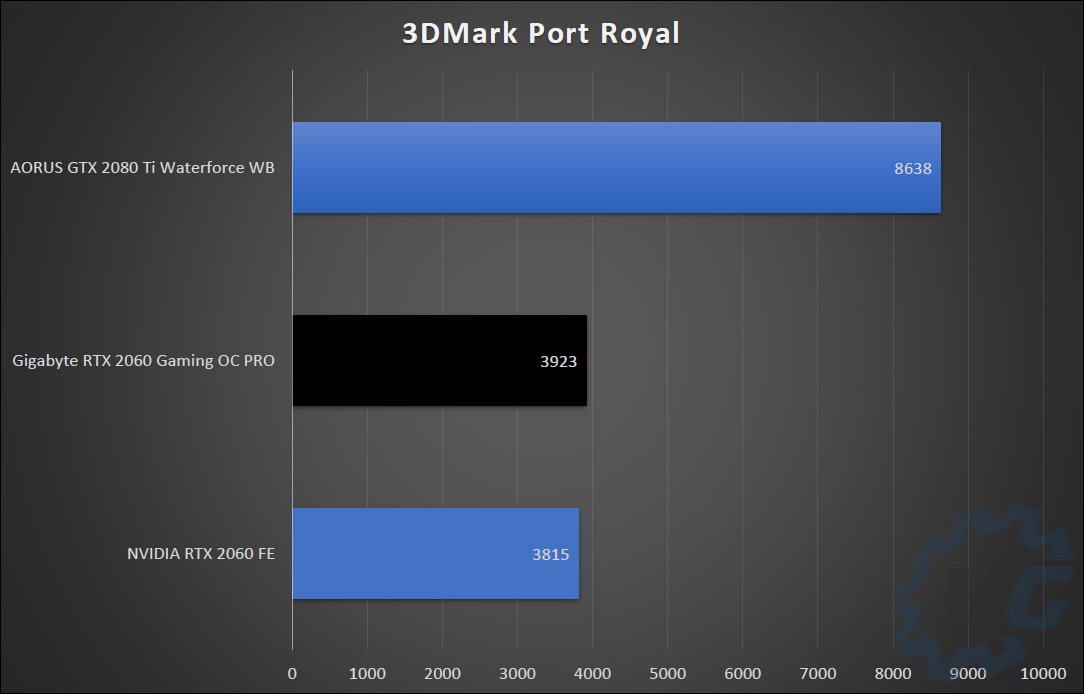Screen dimensions: 1084x694
Task: Click the score value 8638
Action: coord(913,169)
